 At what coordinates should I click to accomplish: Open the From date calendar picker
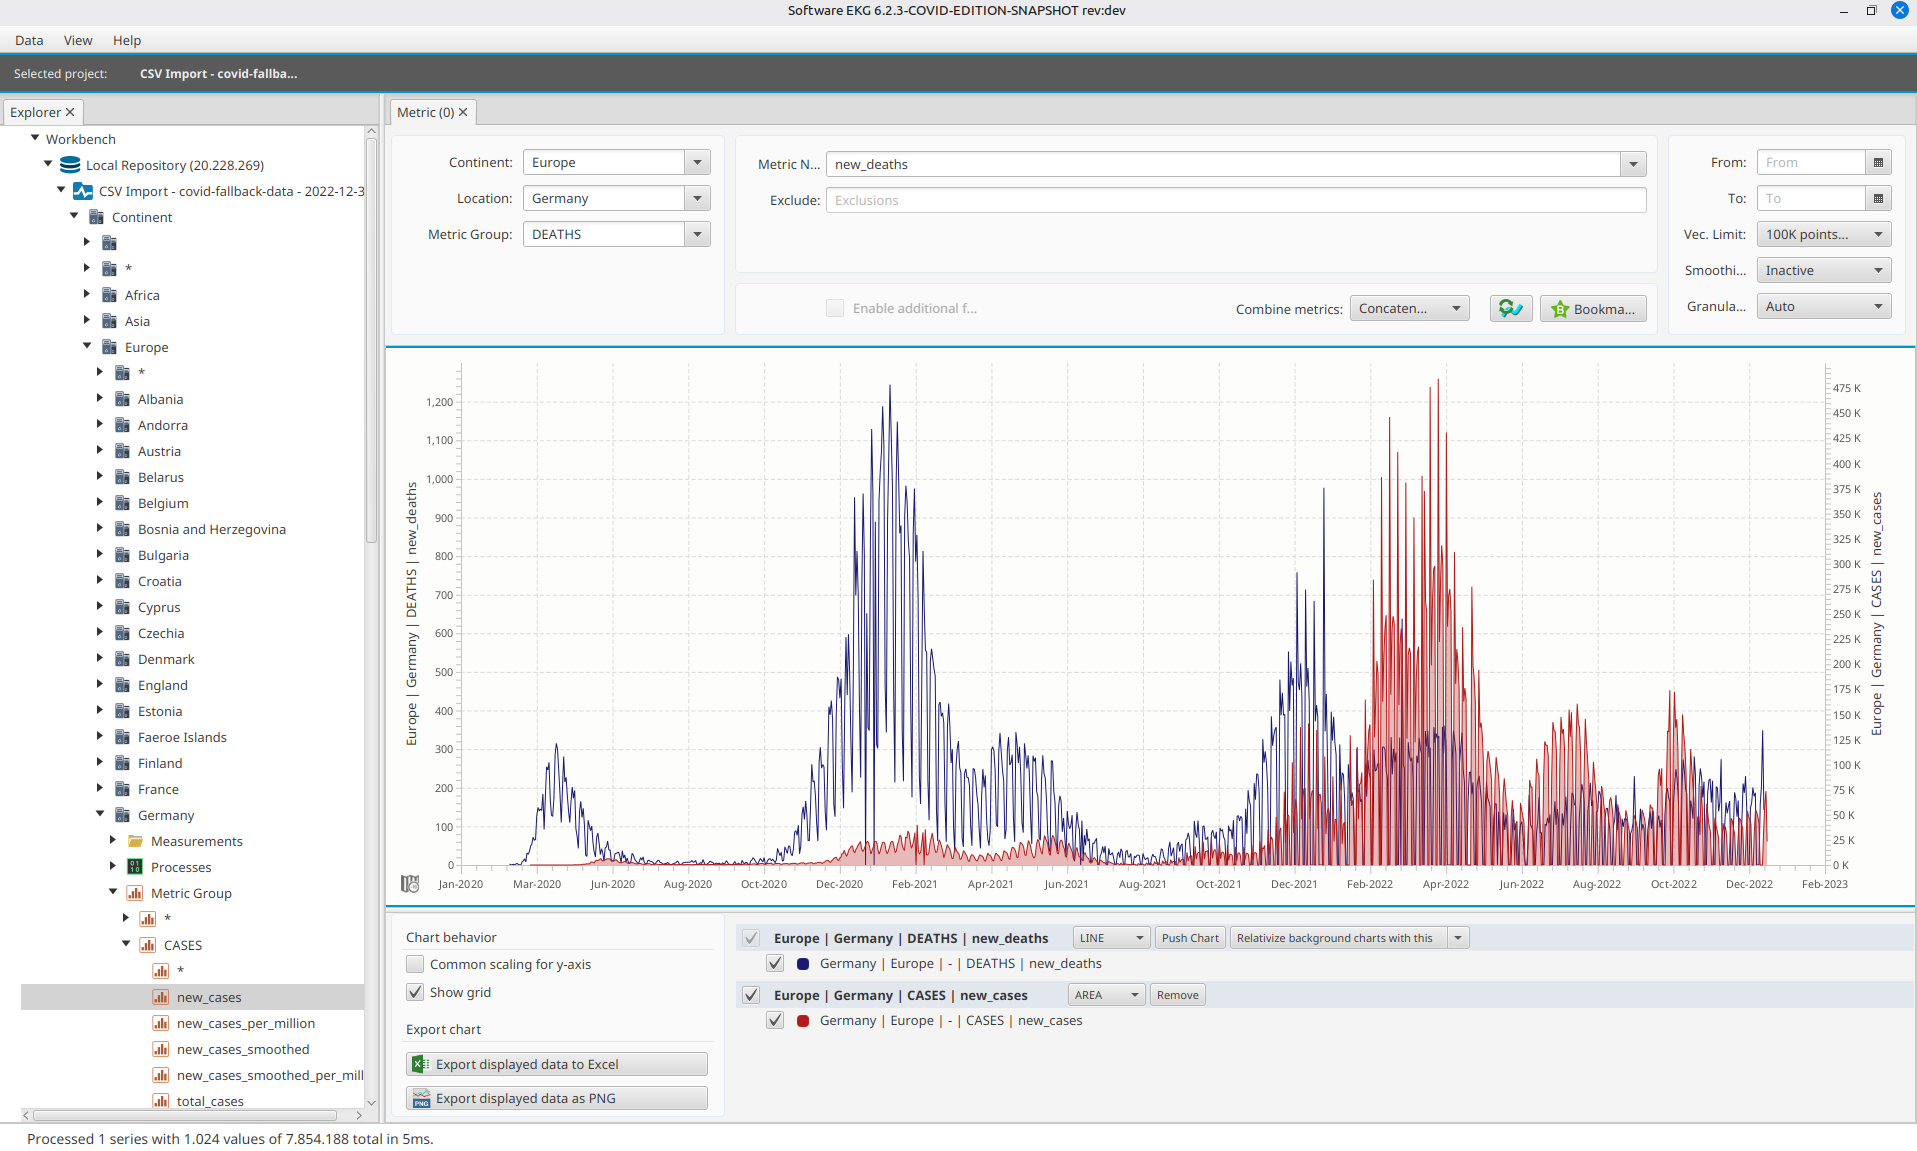pos(1878,163)
